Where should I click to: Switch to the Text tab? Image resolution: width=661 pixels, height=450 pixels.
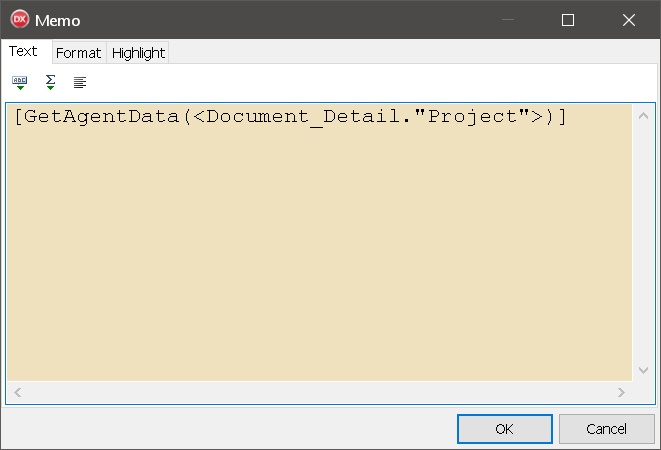click(x=23, y=52)
